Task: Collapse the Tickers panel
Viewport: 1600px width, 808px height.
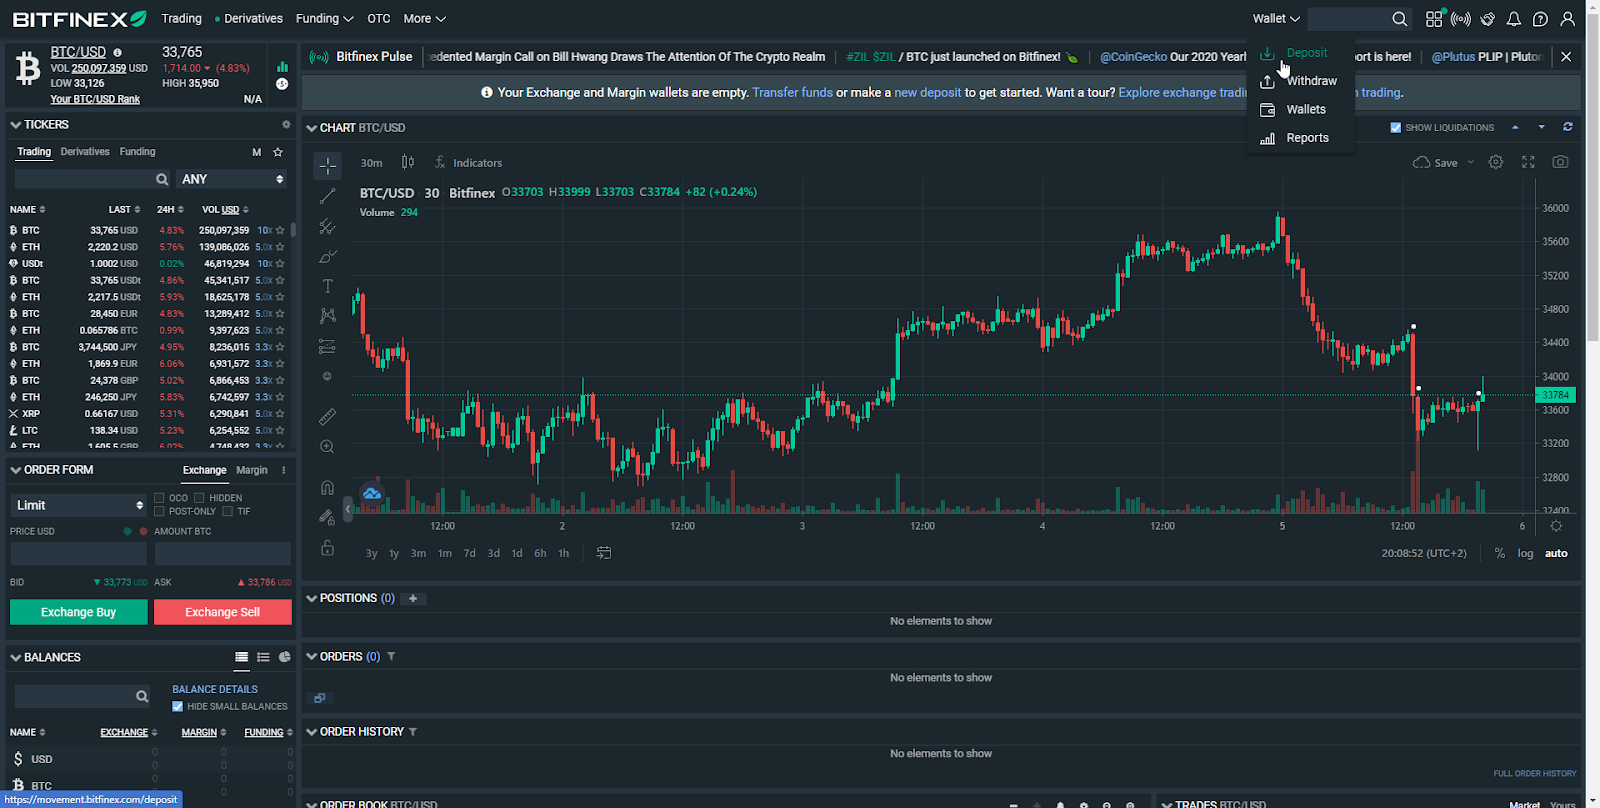Action: click(16, 125)
